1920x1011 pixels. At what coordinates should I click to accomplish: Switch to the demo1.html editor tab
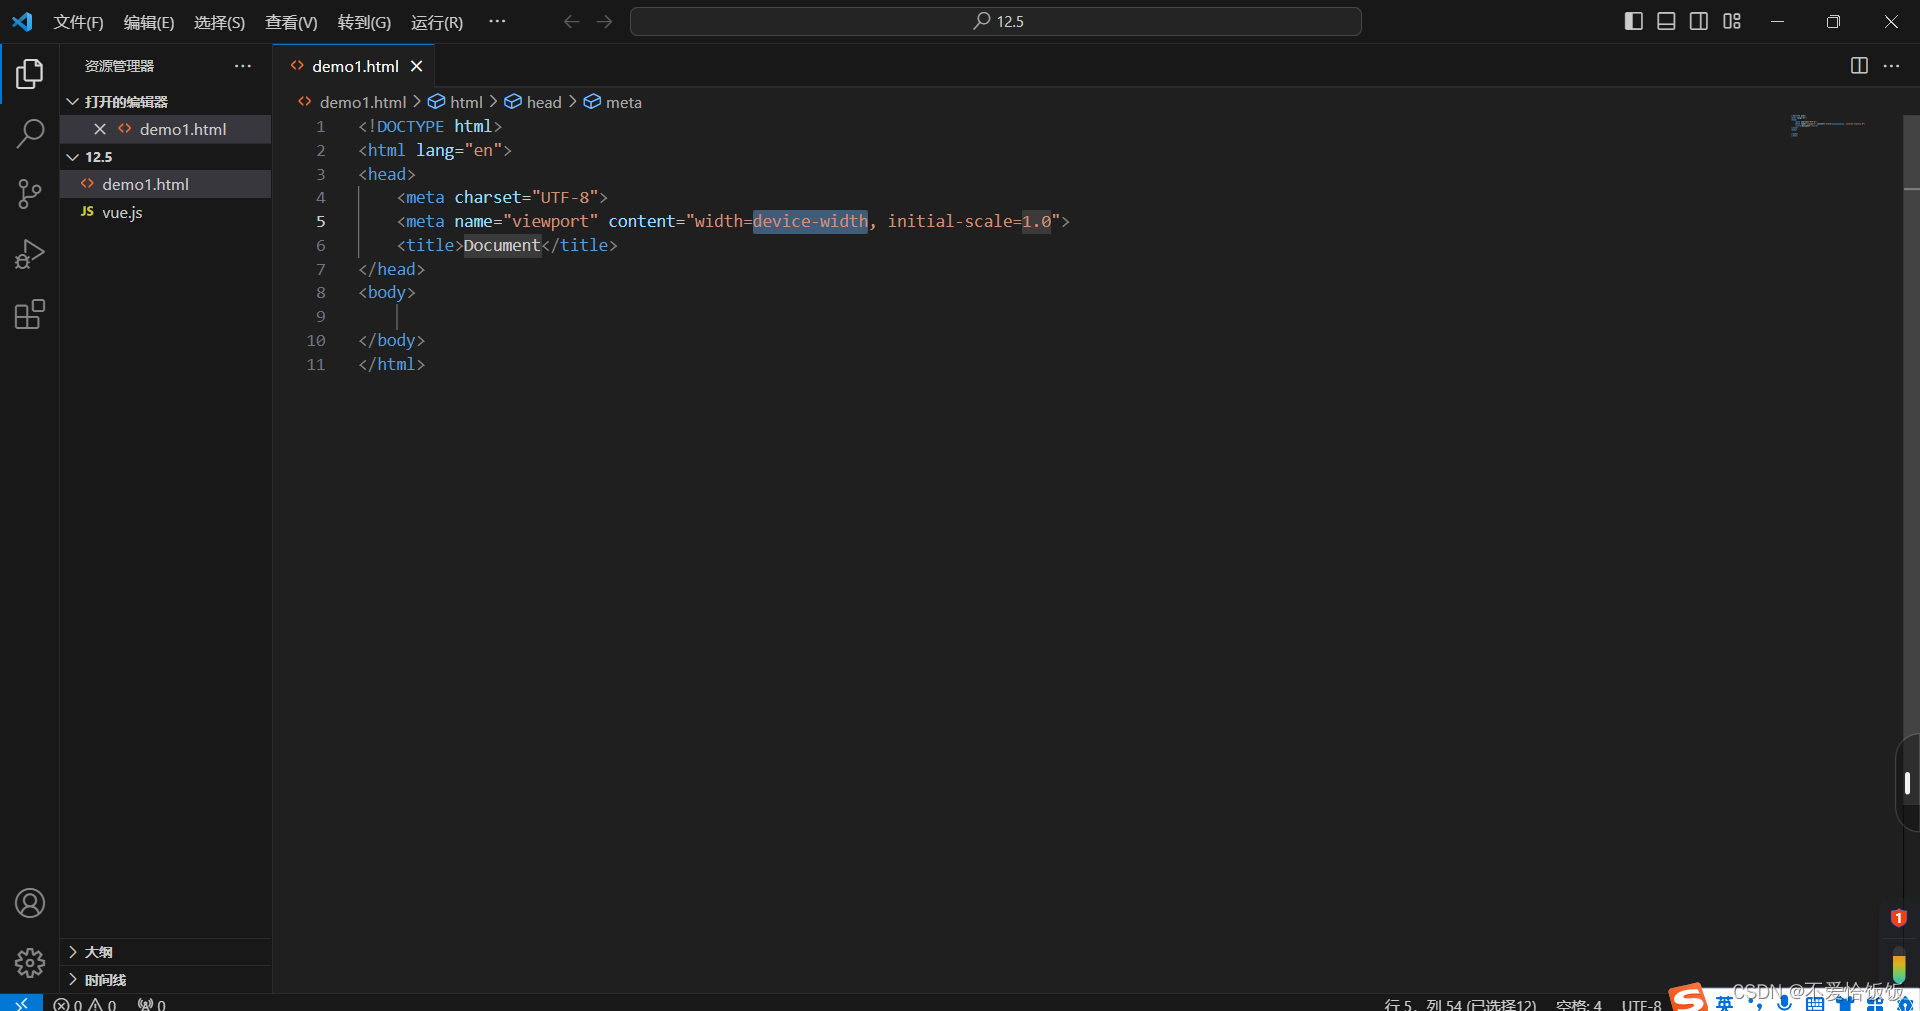pyautogui.click(x=354, y=66)
